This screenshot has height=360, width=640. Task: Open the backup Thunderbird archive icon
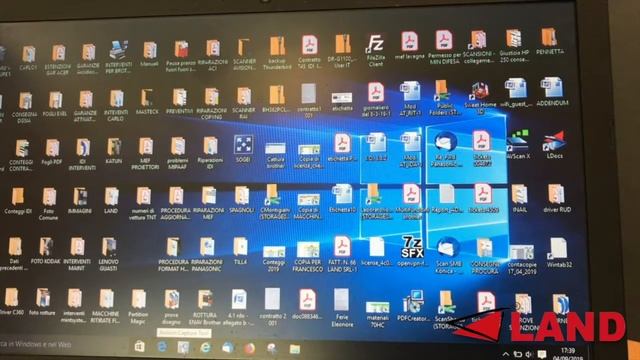pyautogui.click(x=278, y=47)
